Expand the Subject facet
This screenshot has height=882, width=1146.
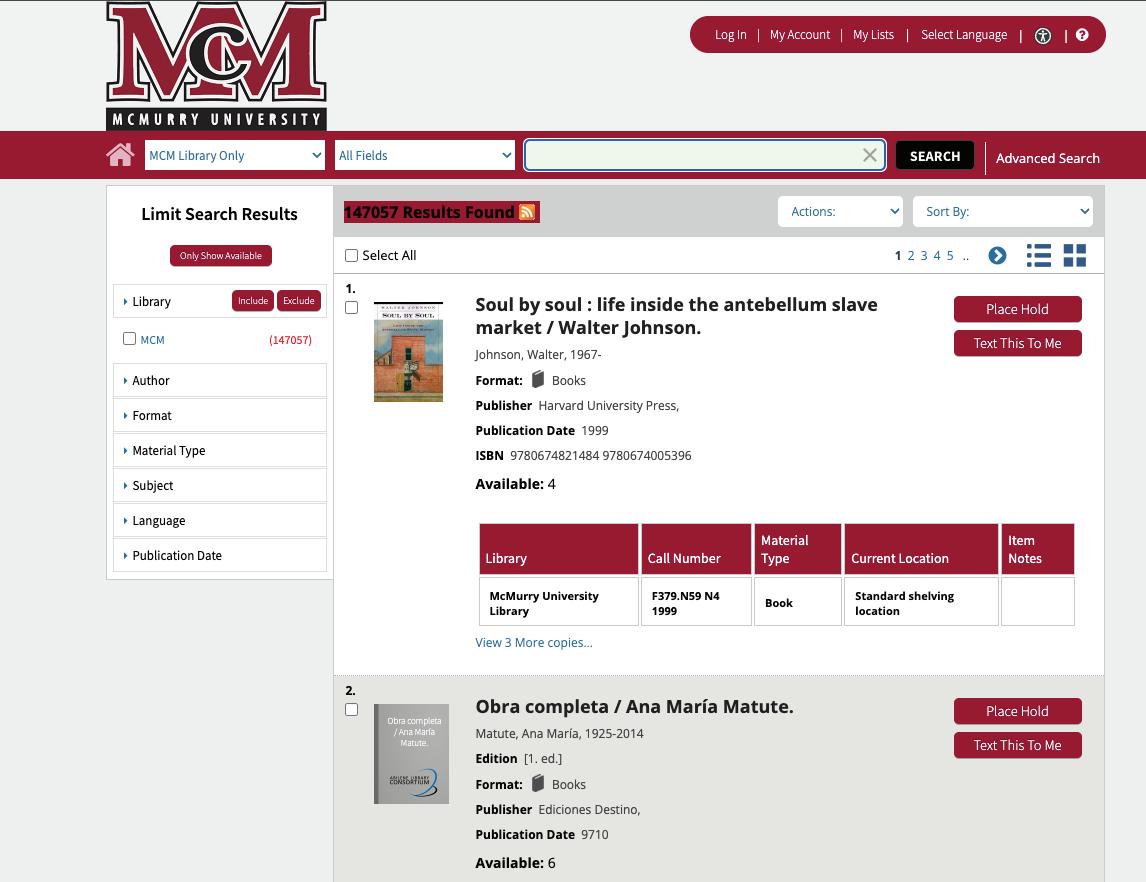point(220,486)
